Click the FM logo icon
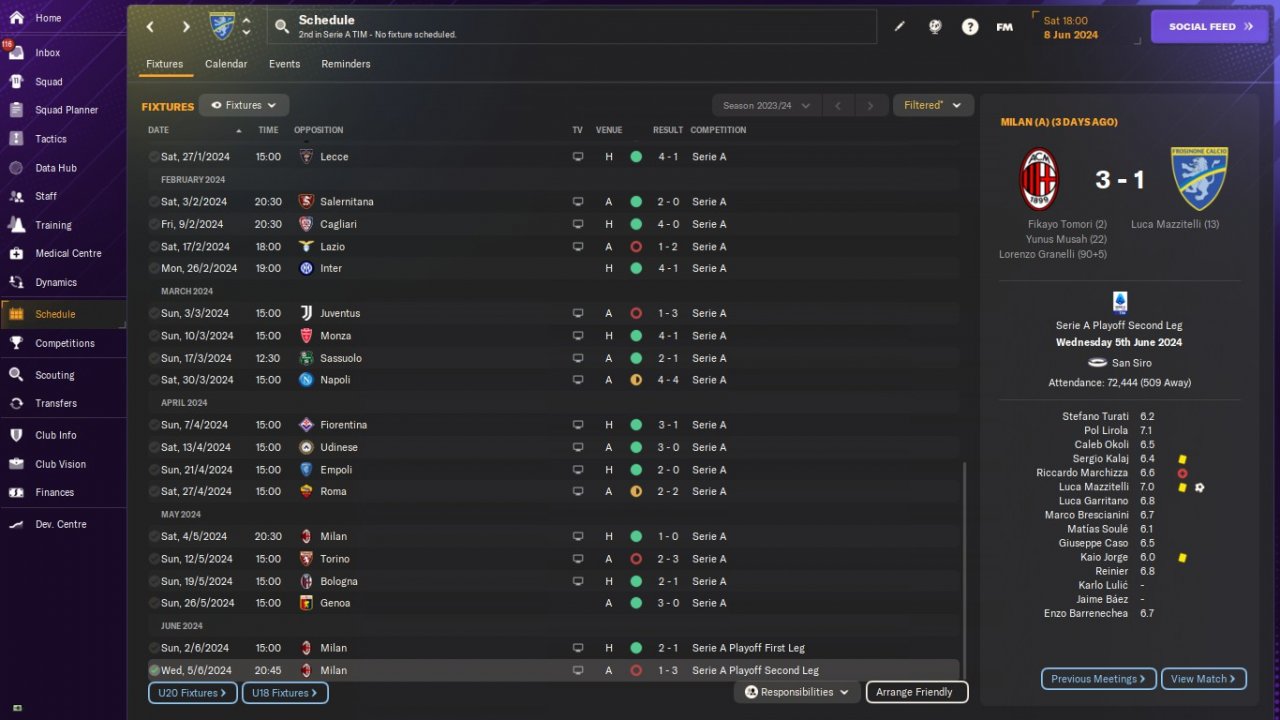Image resolution: width=1280 pixels, height=720 pixels. click(x=1004, y=27)
